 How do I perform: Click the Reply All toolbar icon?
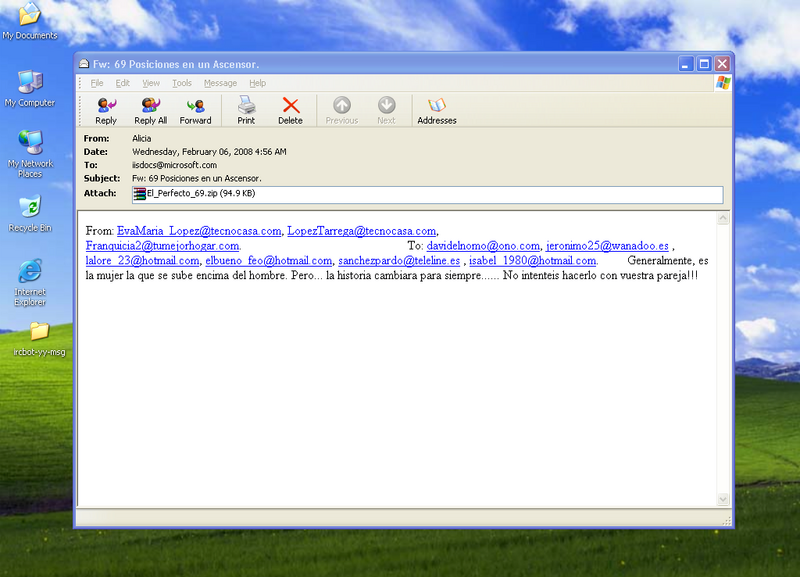151,106
